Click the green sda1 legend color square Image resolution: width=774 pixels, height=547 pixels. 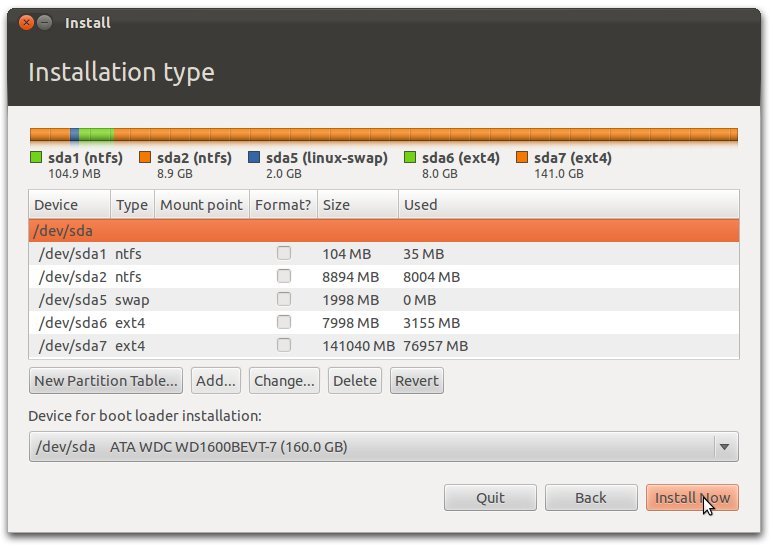(x=36, y=158)
